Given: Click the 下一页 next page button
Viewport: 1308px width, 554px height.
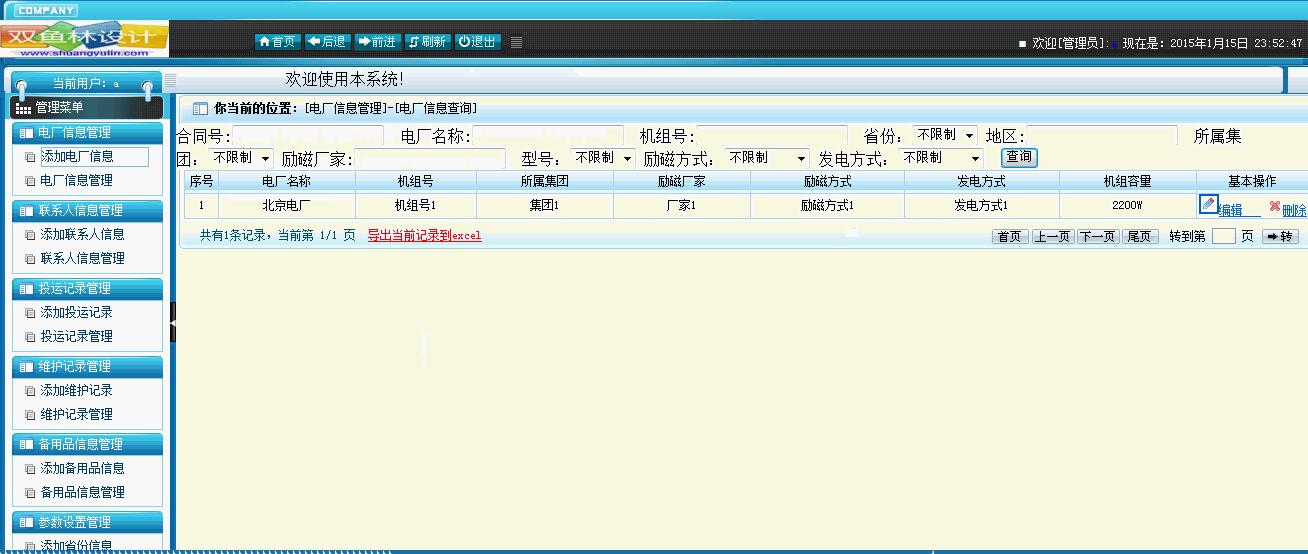Looking at the screenshot, I should [x=1097, y=237].
